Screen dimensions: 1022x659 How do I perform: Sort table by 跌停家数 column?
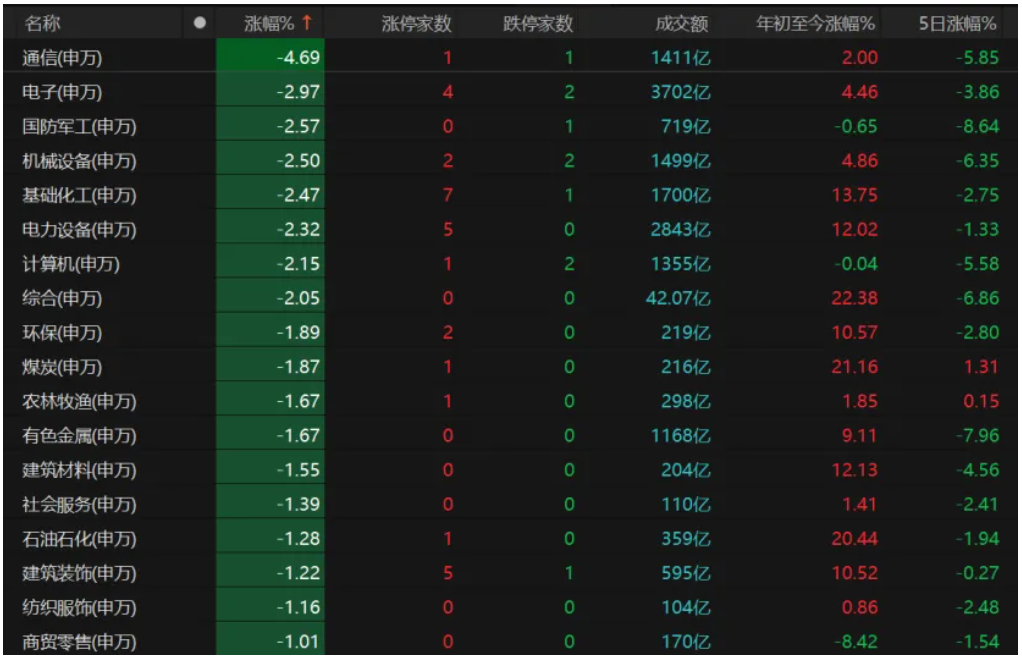537,23
